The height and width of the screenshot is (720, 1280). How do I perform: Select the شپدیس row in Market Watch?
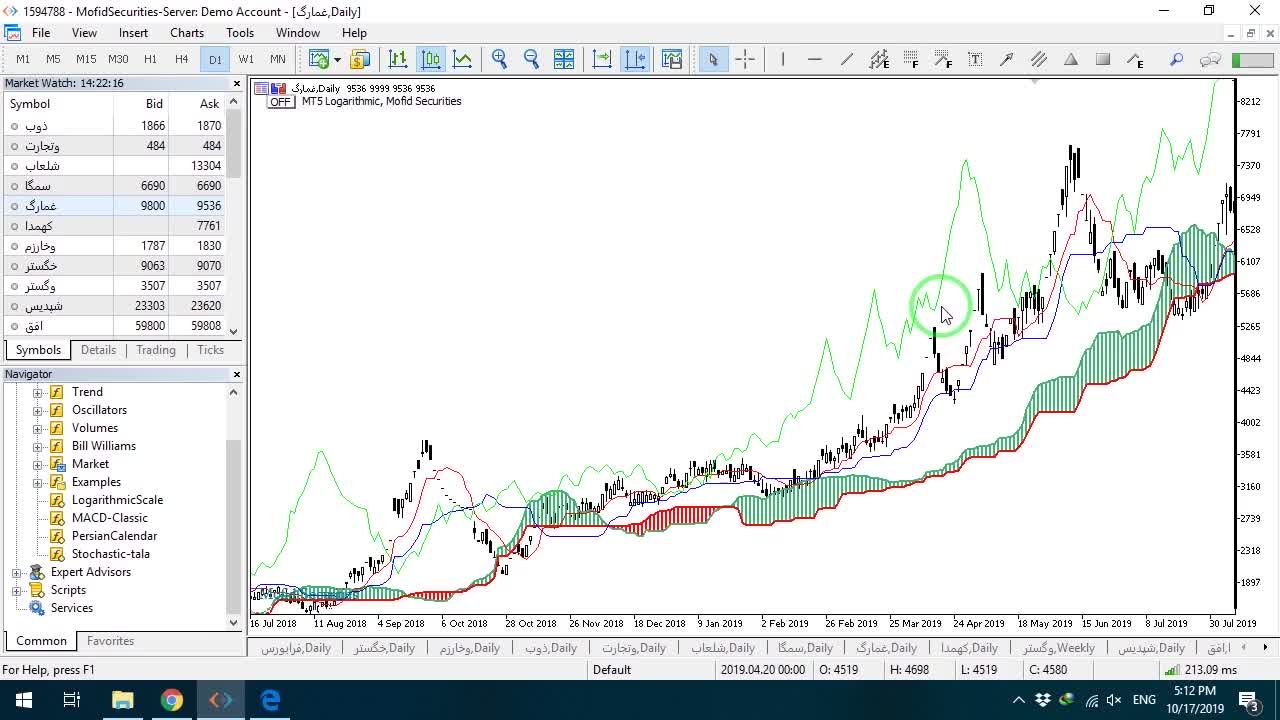pyautogui.click(x=114, y=306)
